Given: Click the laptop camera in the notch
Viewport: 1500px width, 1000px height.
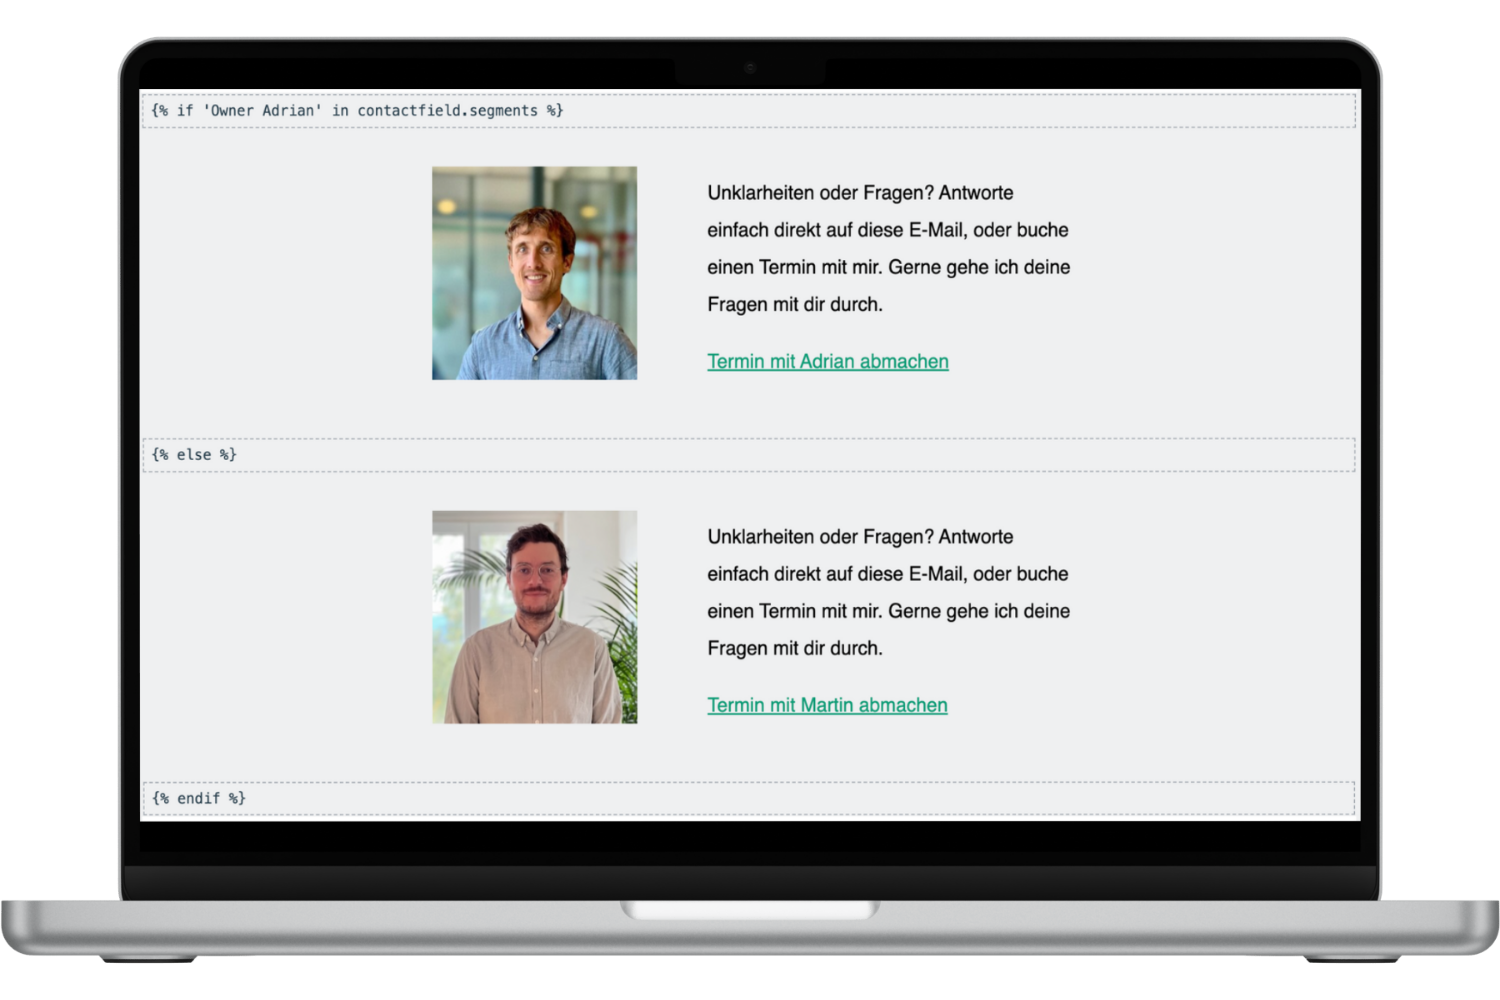Looking at the screenshot, I should pos(750,68).
